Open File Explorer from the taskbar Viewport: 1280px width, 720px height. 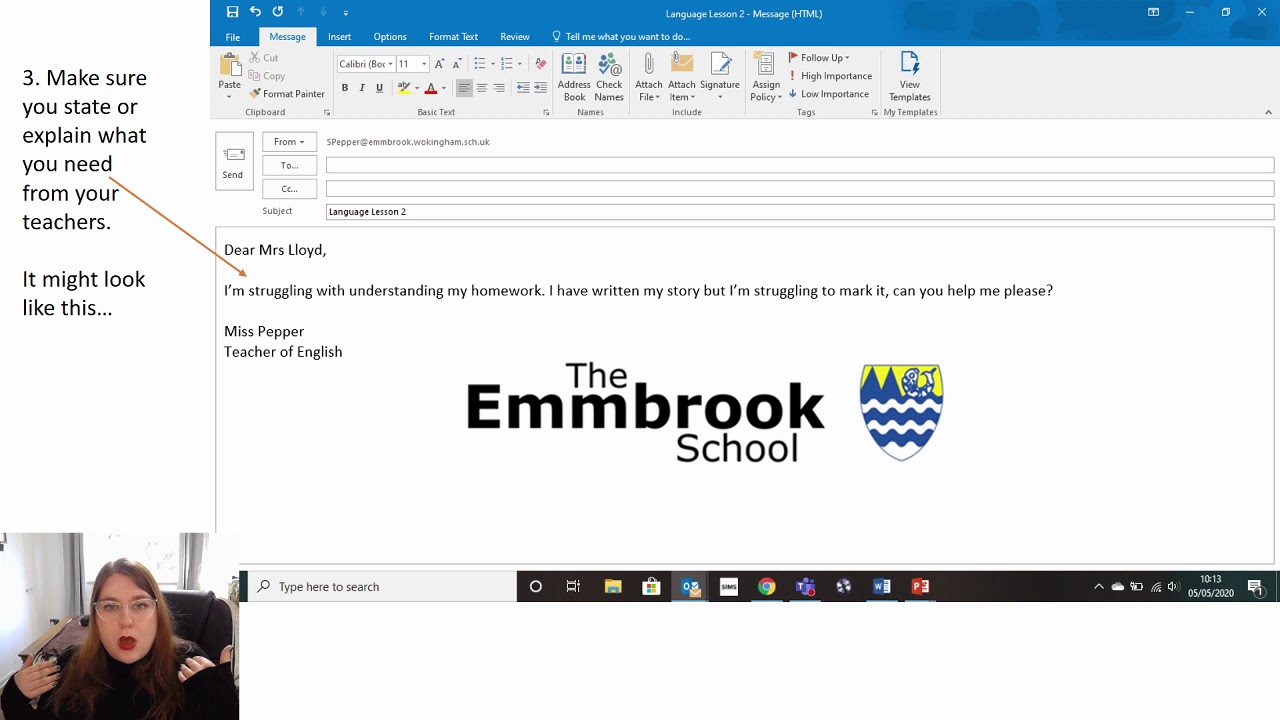click(x=612, y=587)
